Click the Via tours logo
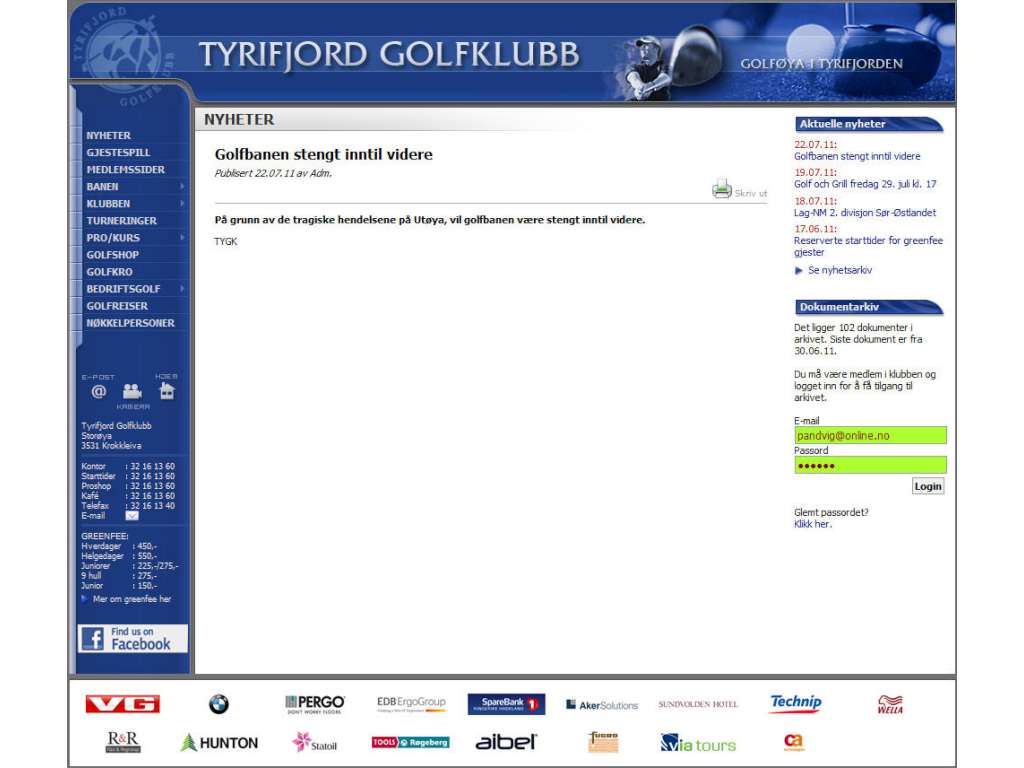The image size is (1024, 768). click(x=698, y=743)
